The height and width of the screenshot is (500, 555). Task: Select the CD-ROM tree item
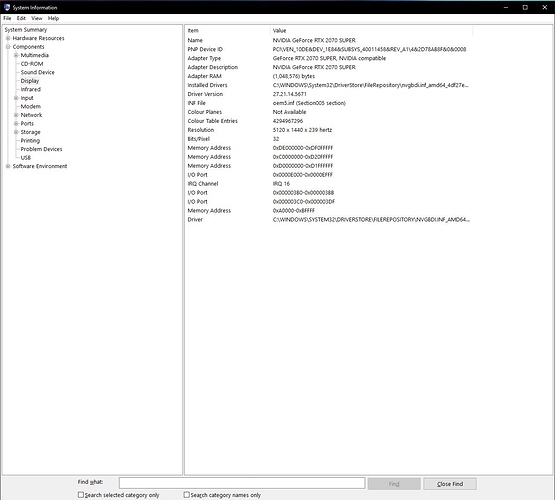click(x=32, y=64)
